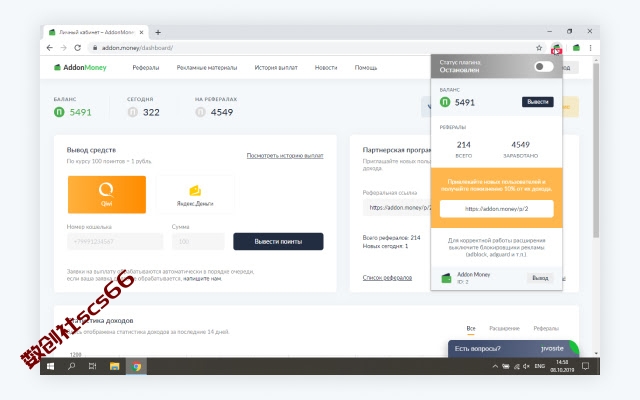Open the volume control in system tray
Viewport: 640px width, 400px height.
point(526,366)
